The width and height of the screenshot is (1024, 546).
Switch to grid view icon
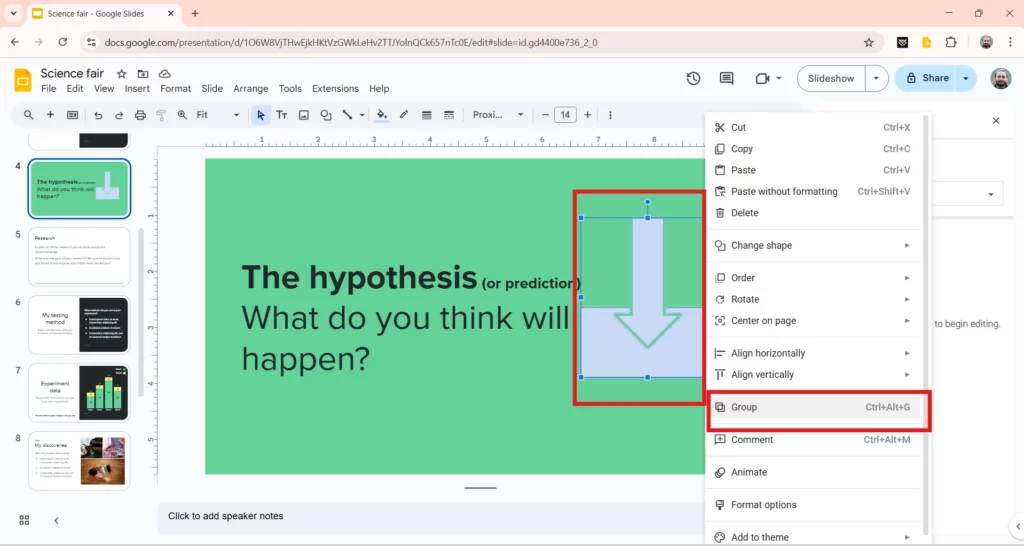pos(24,519)
